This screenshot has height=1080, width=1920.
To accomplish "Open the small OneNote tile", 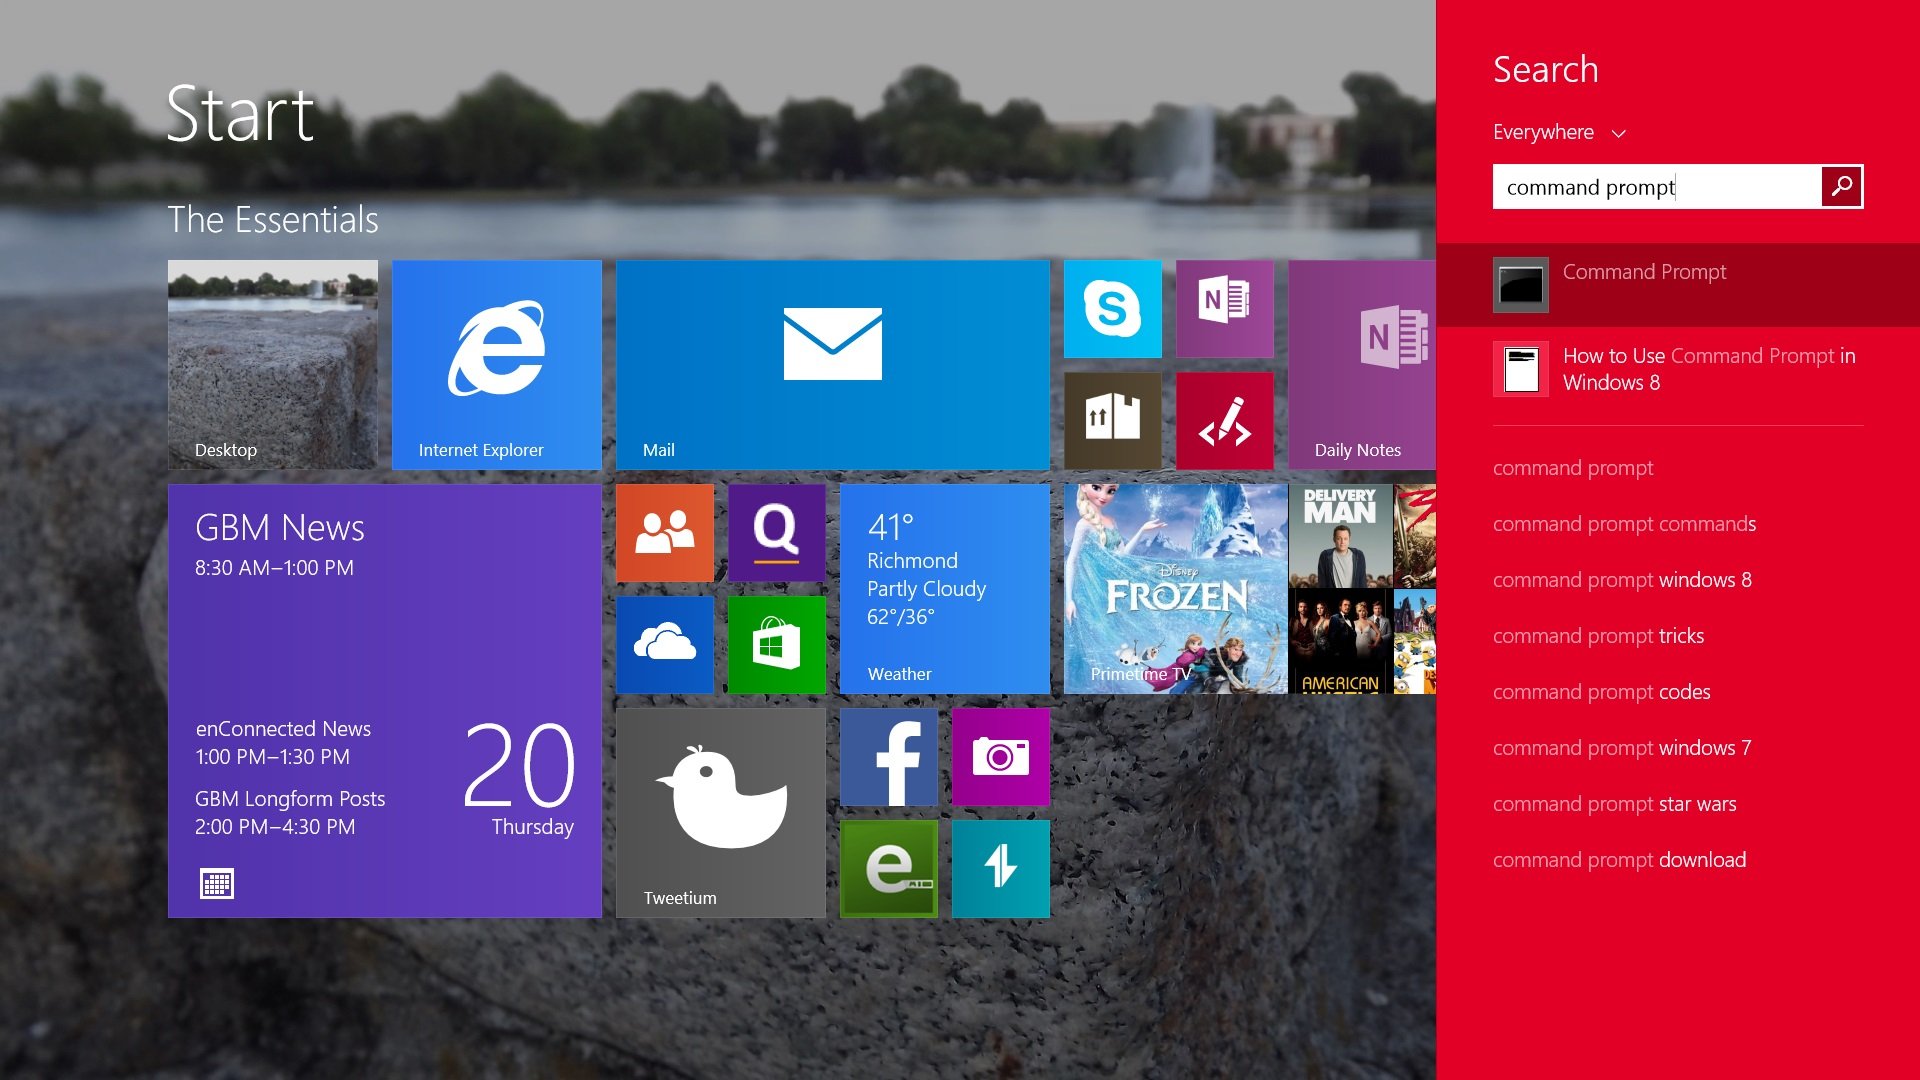I will pos(1225,309).
